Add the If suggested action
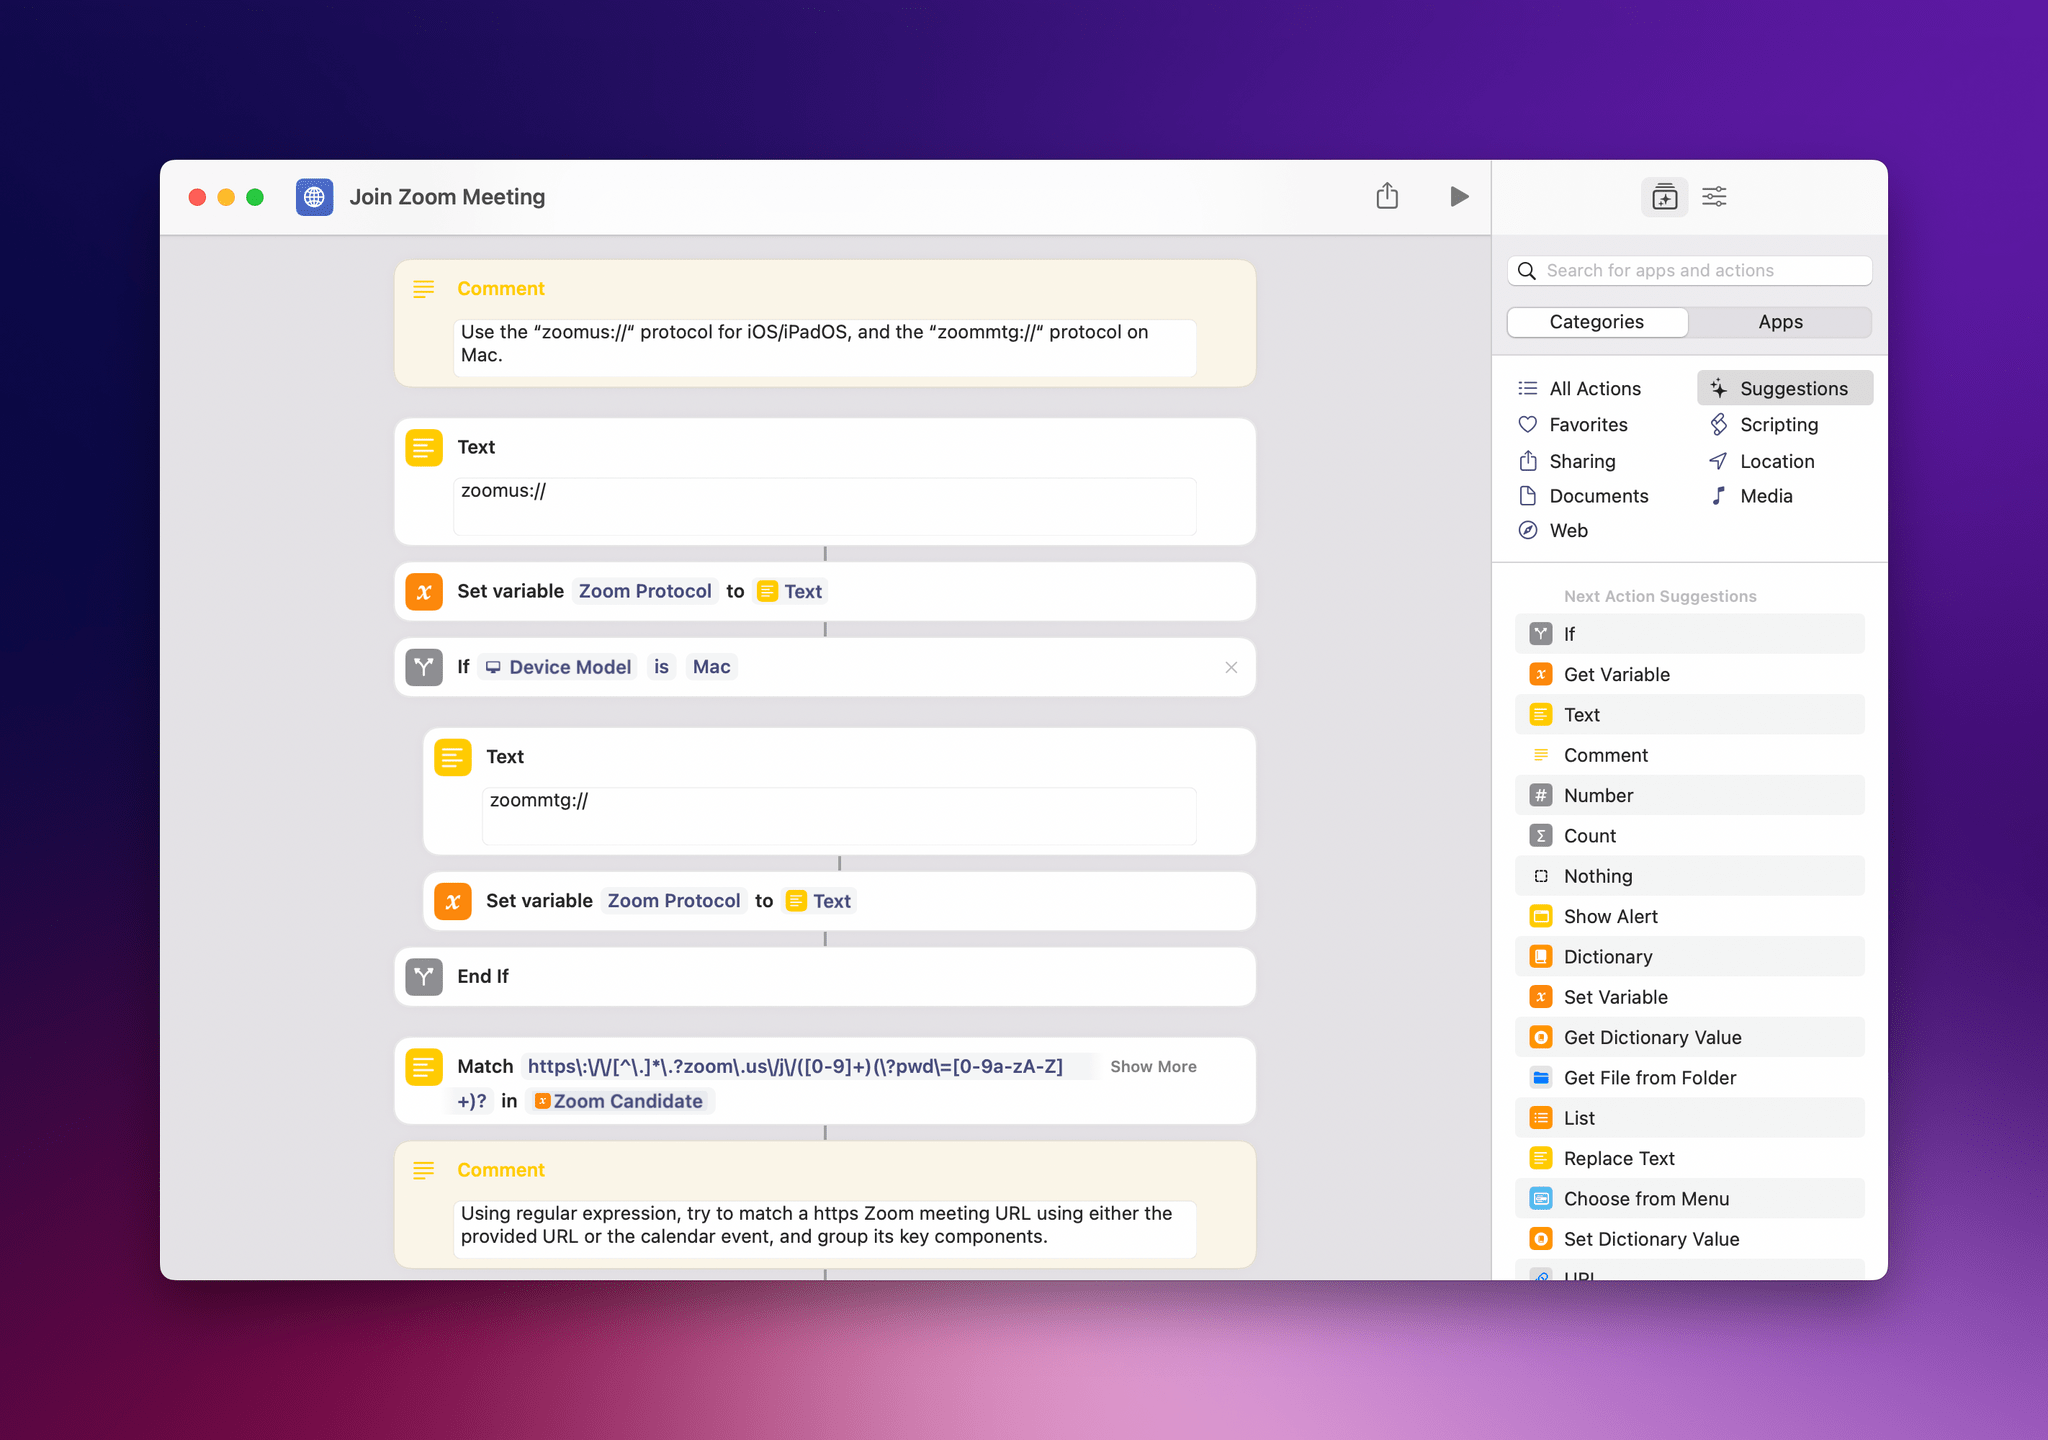 (1690, 634)
